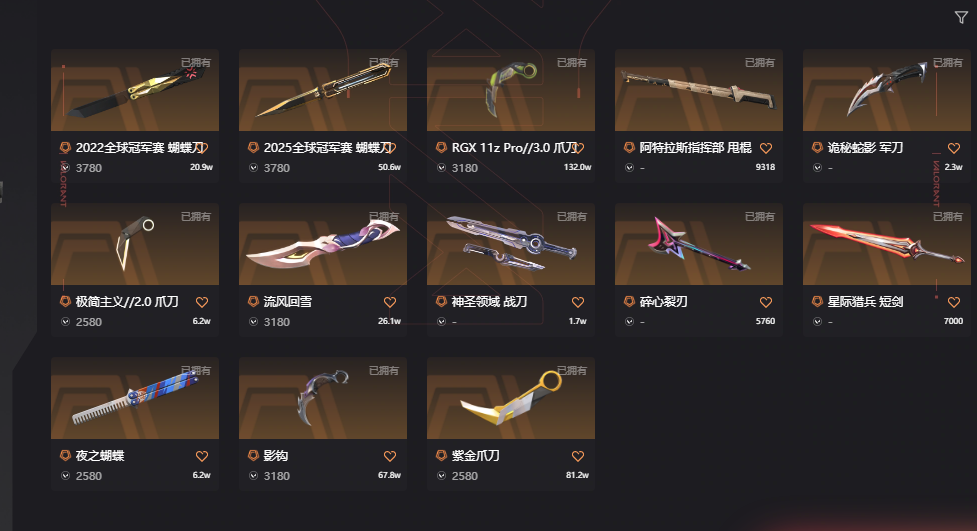This screenshot has height=531, width=977.
Task: Click the heart icon for 影钩
Action: 390,456
